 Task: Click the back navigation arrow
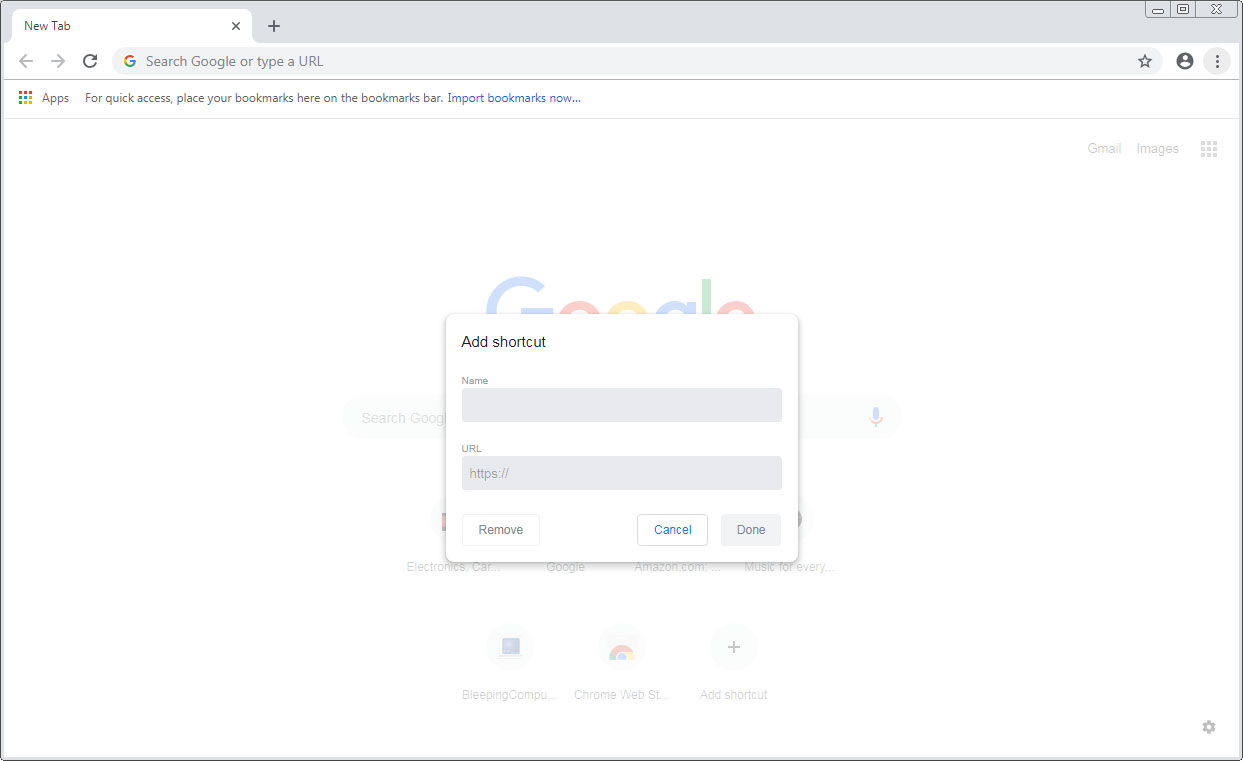click(x=26, y=61)
